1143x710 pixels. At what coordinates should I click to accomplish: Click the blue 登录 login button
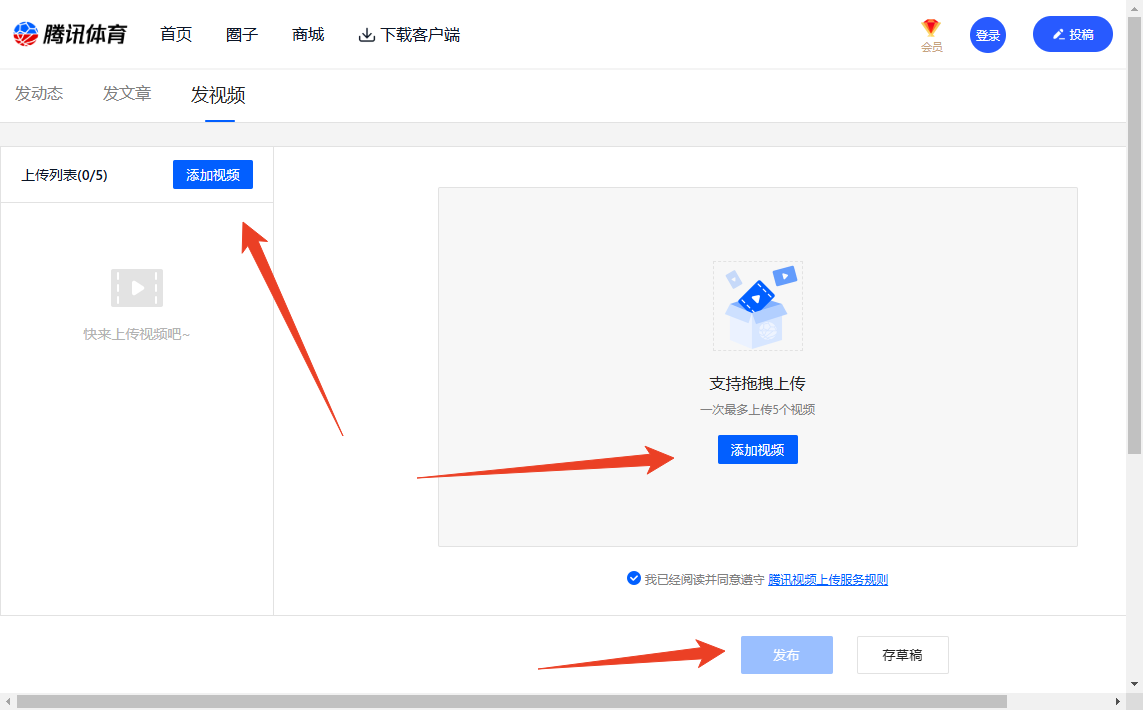pos(988,35)
